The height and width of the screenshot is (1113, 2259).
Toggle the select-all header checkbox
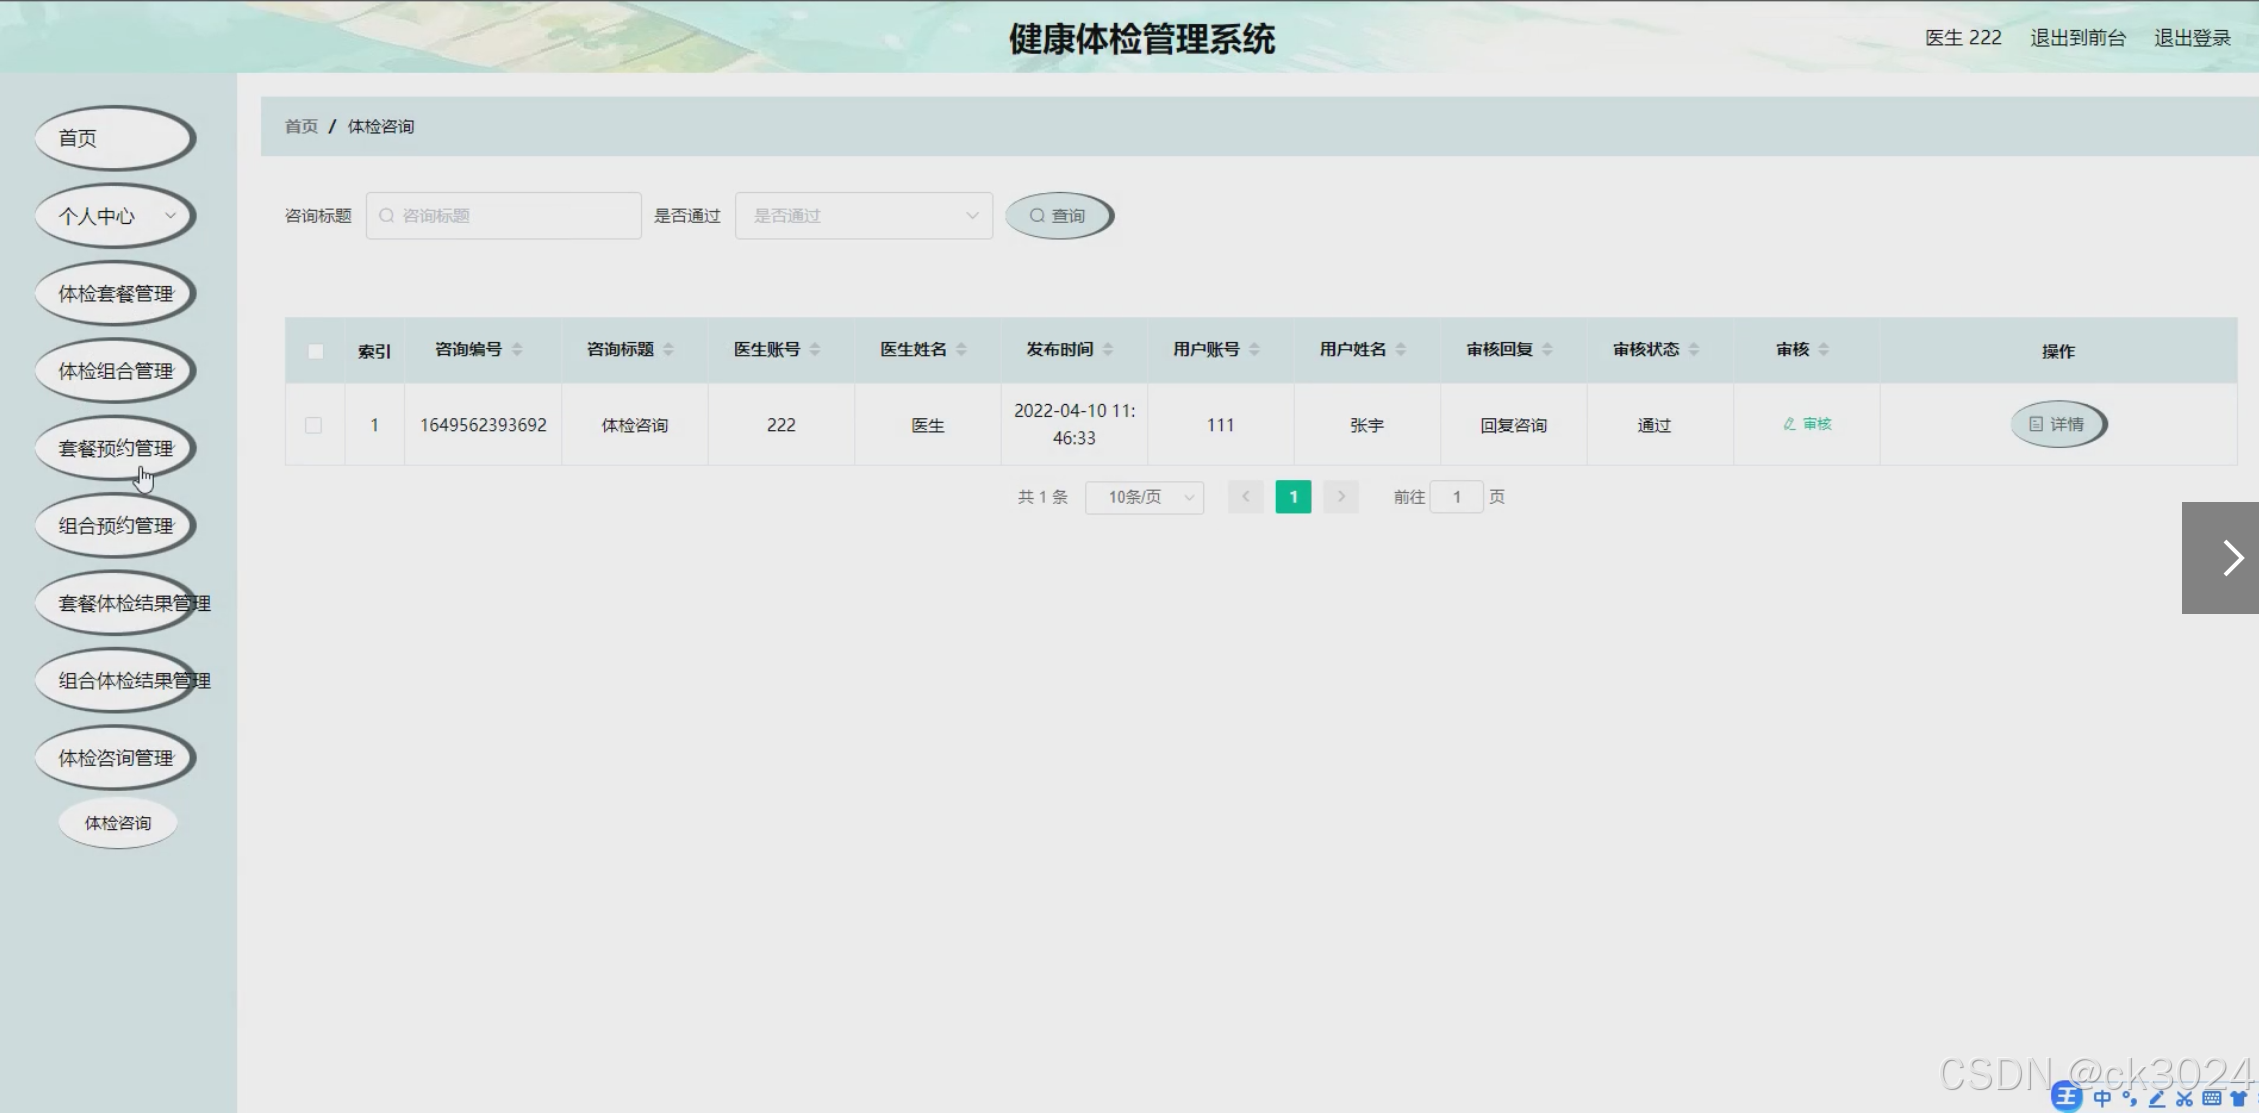315,351
